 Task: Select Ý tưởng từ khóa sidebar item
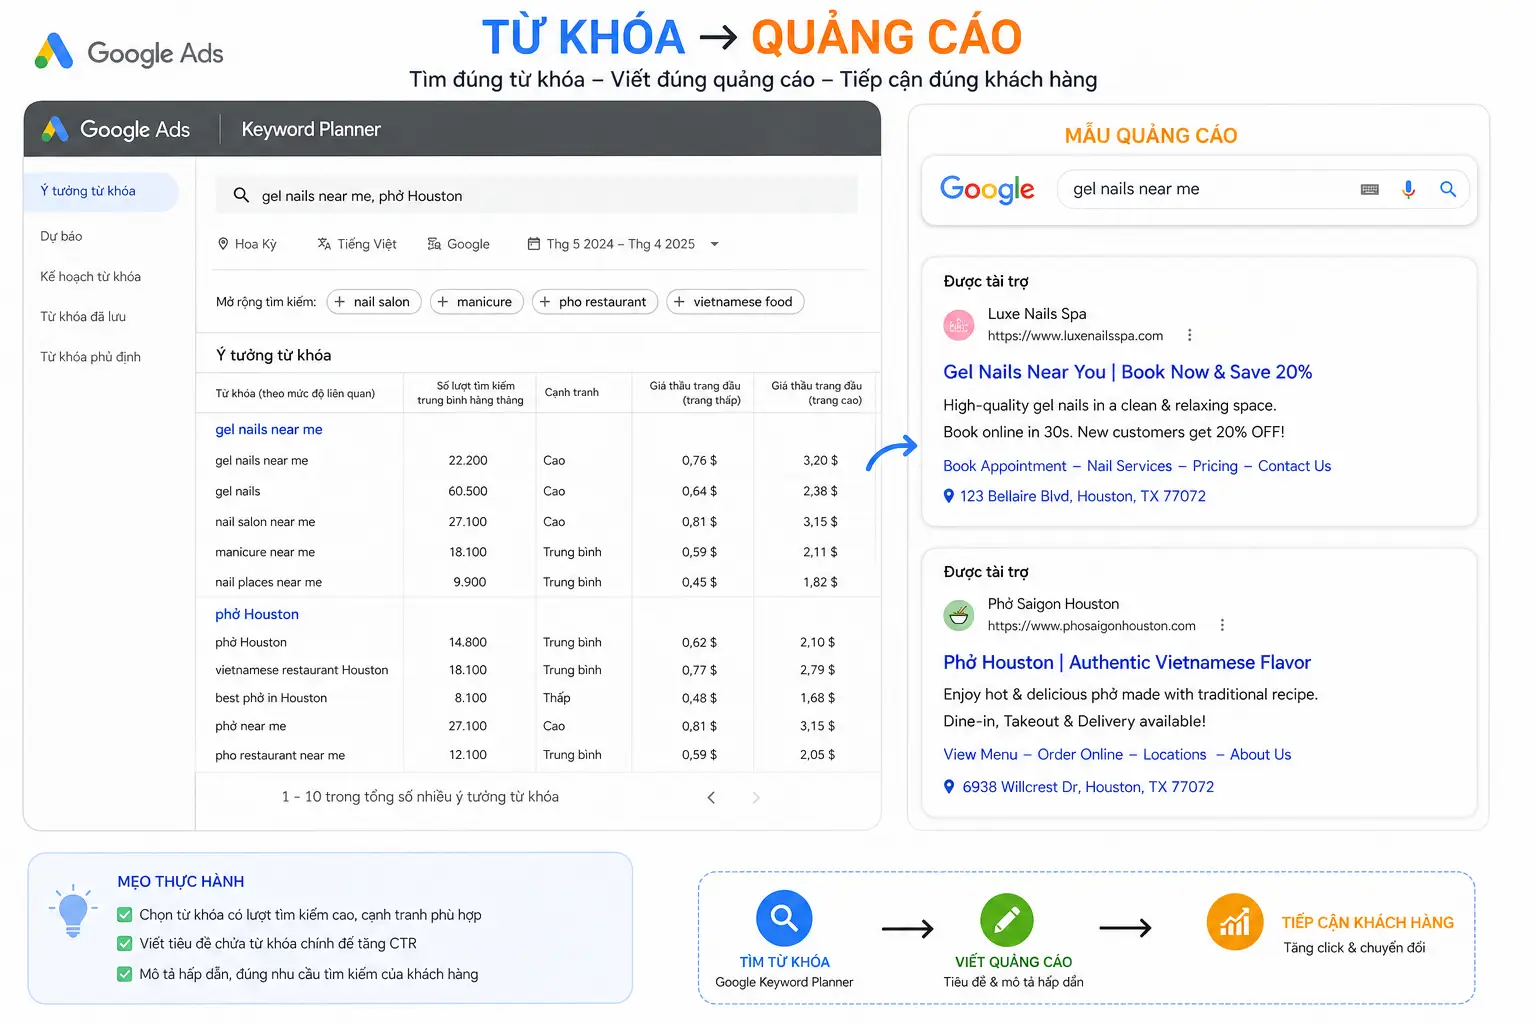tap(101, 191)
